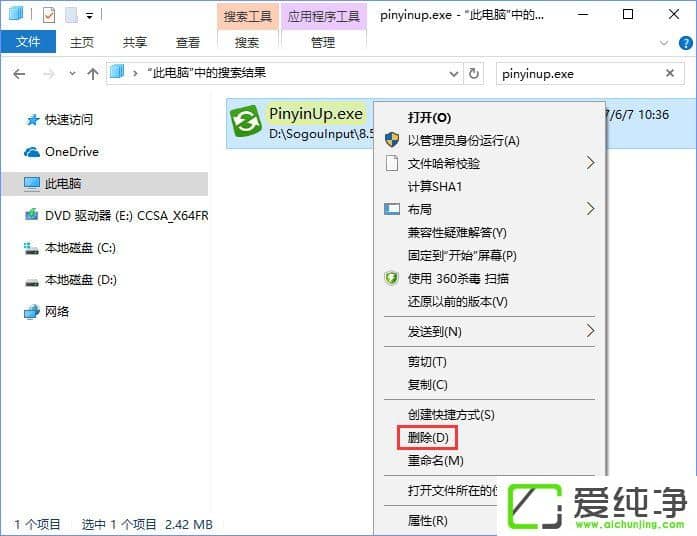The width and height of the screenshot is (697, 536).
Task: Expand the 发送到(N) submenu arrow
Action: (x=590, y=331)
